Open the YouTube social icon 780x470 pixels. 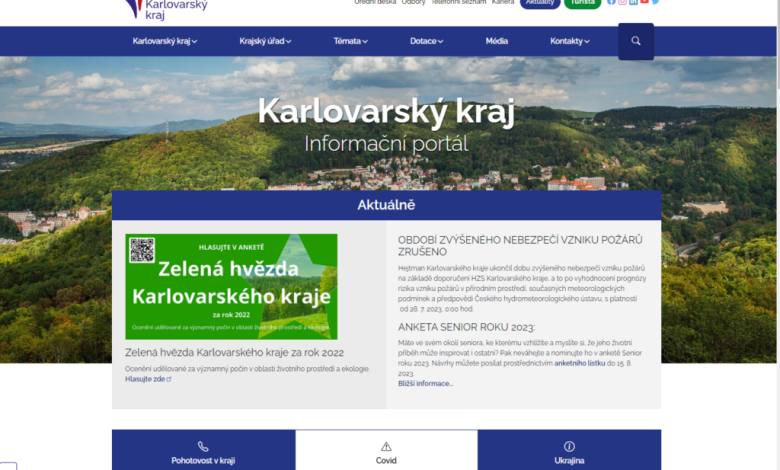coord(644,2)
